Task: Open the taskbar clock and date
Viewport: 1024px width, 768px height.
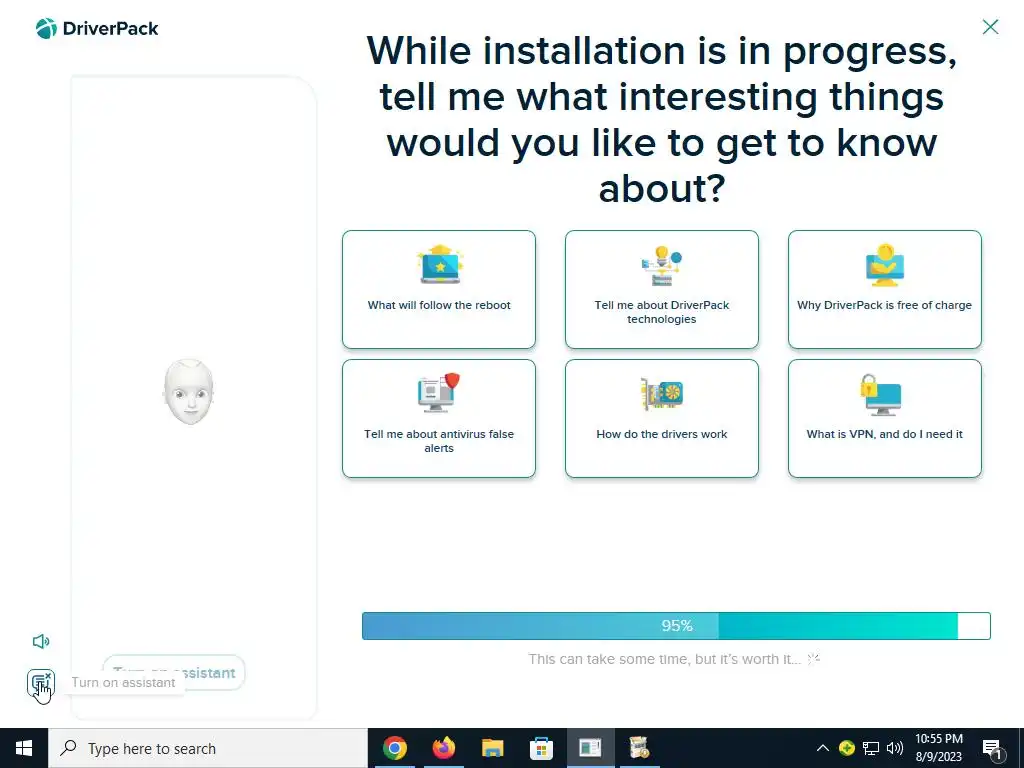Action: pyautogui.click(x=938, y=748)
